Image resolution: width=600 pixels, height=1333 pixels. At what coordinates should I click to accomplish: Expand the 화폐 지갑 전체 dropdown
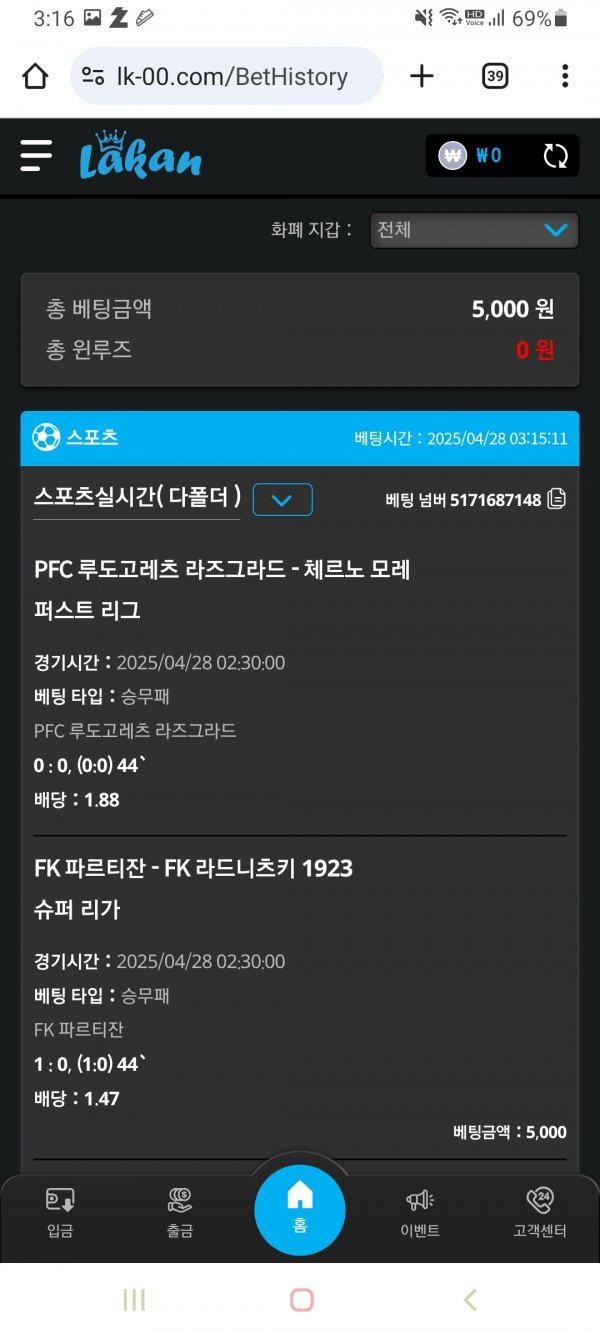474,230
